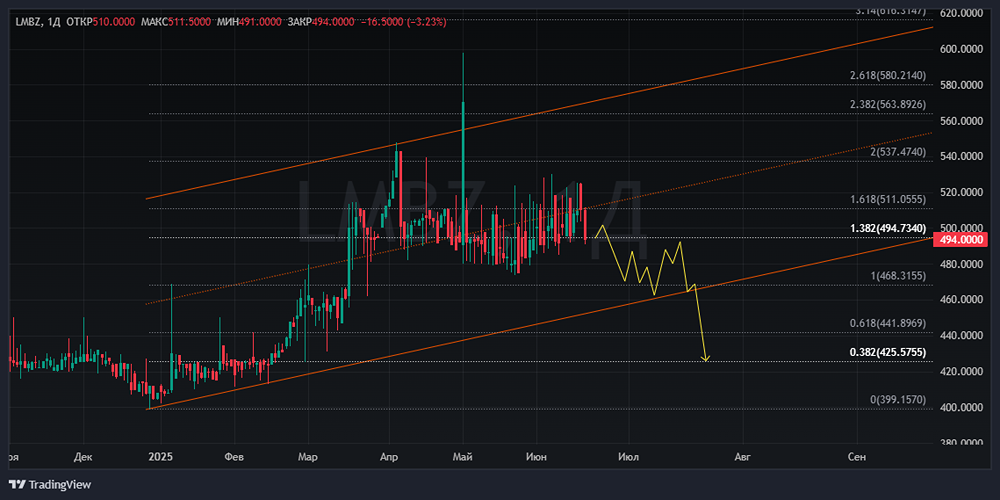
Task: Select the bold 1.382(494.7340) Fibonacci label
Action: 888,228
